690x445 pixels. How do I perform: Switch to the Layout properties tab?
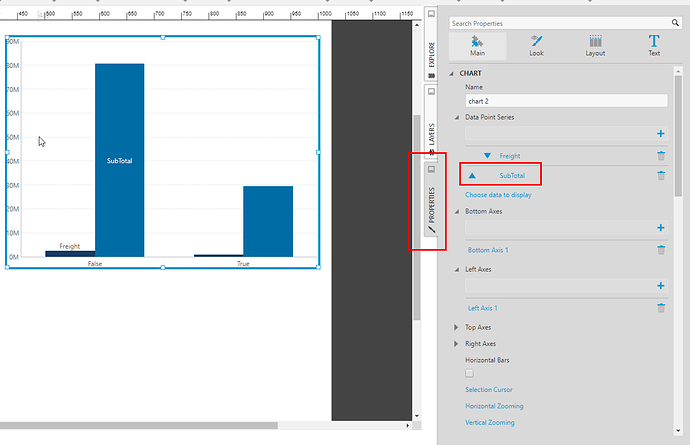(595, 46)
